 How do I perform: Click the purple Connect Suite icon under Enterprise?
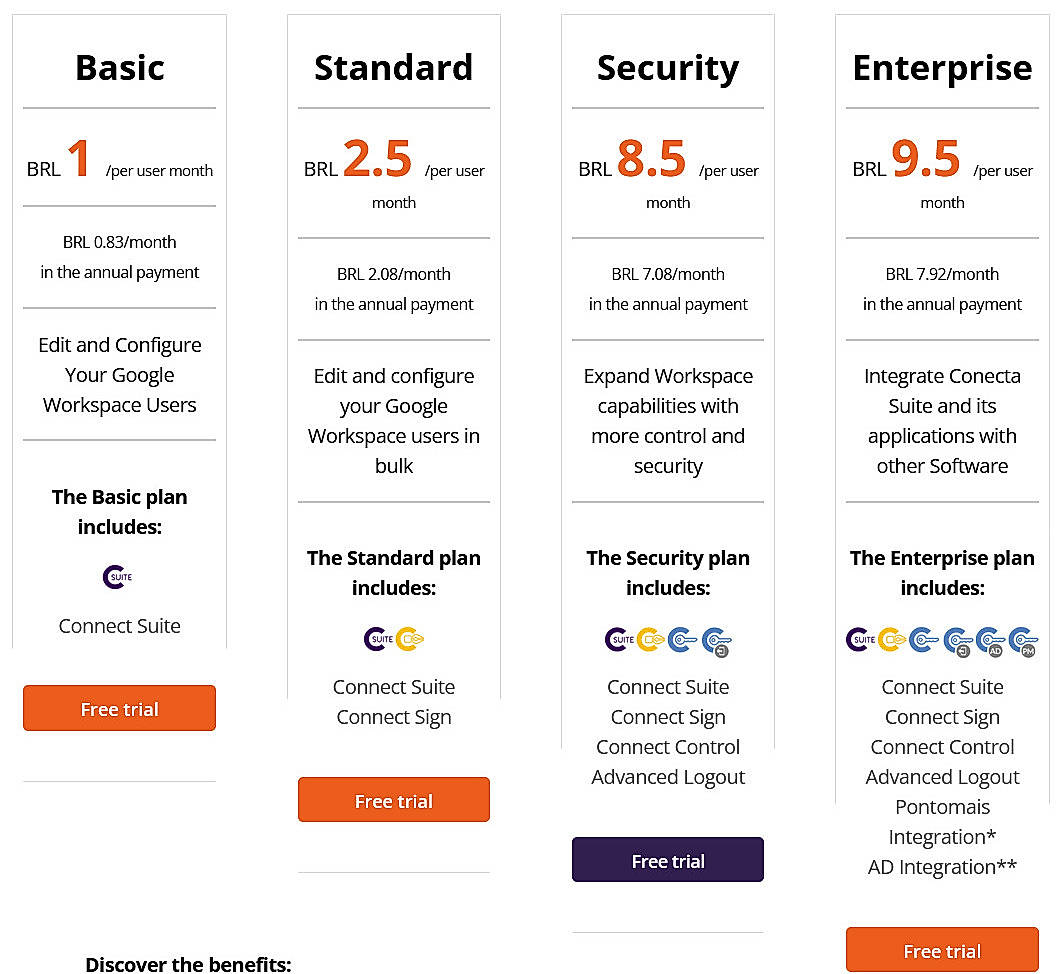(x=858, y=639)
